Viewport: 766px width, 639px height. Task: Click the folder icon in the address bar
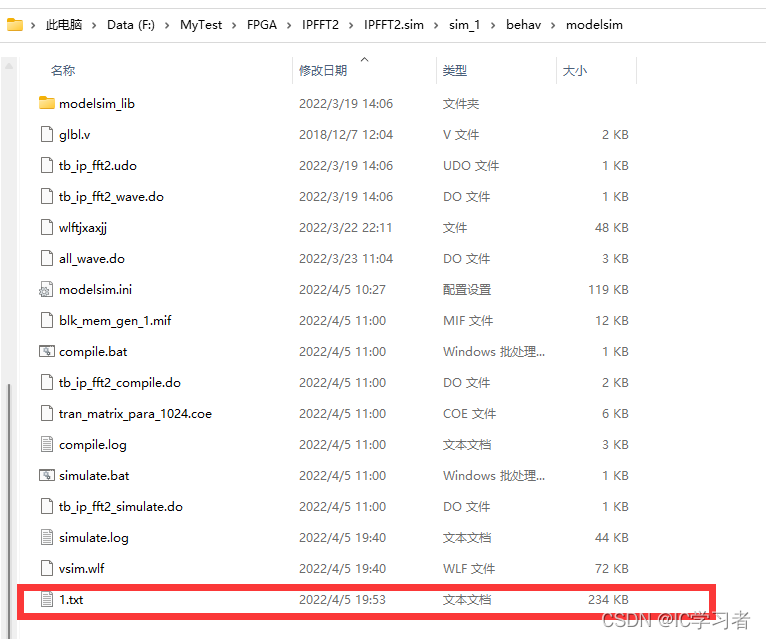(x=15, y=24)
